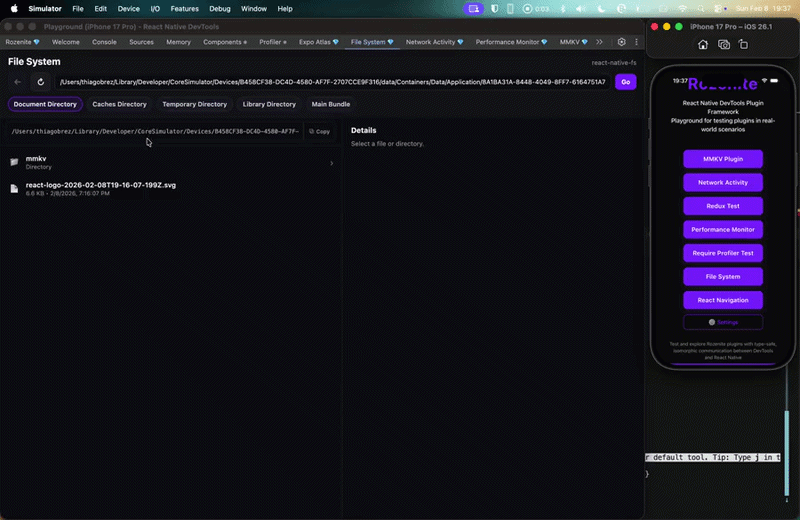This screenshot has height=520, width=800.
Task: Open the Device menu in menu bar
Action: tap(128, 8)
